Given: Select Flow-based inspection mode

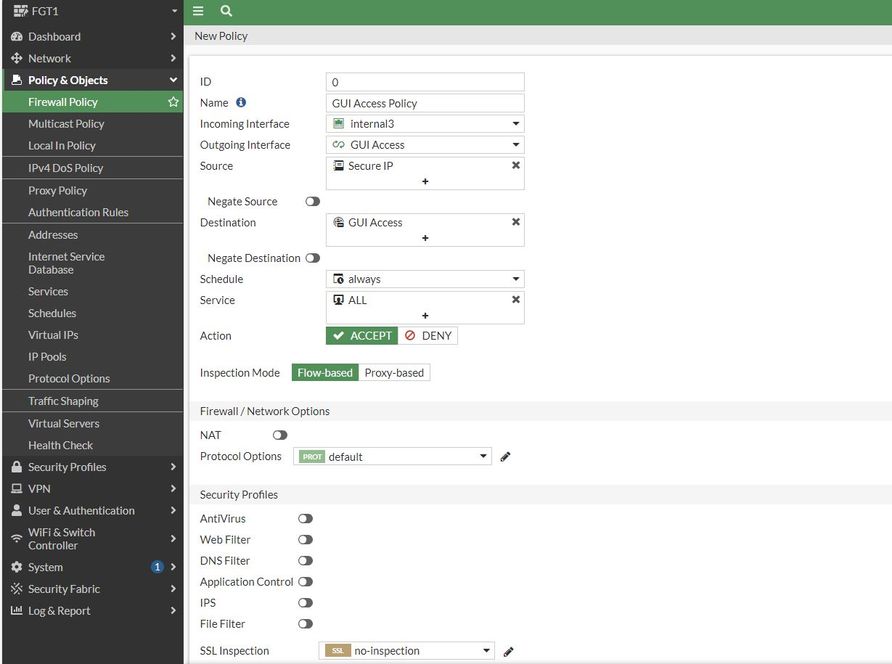Looking at the screenshot, I should tap(325, 373).
